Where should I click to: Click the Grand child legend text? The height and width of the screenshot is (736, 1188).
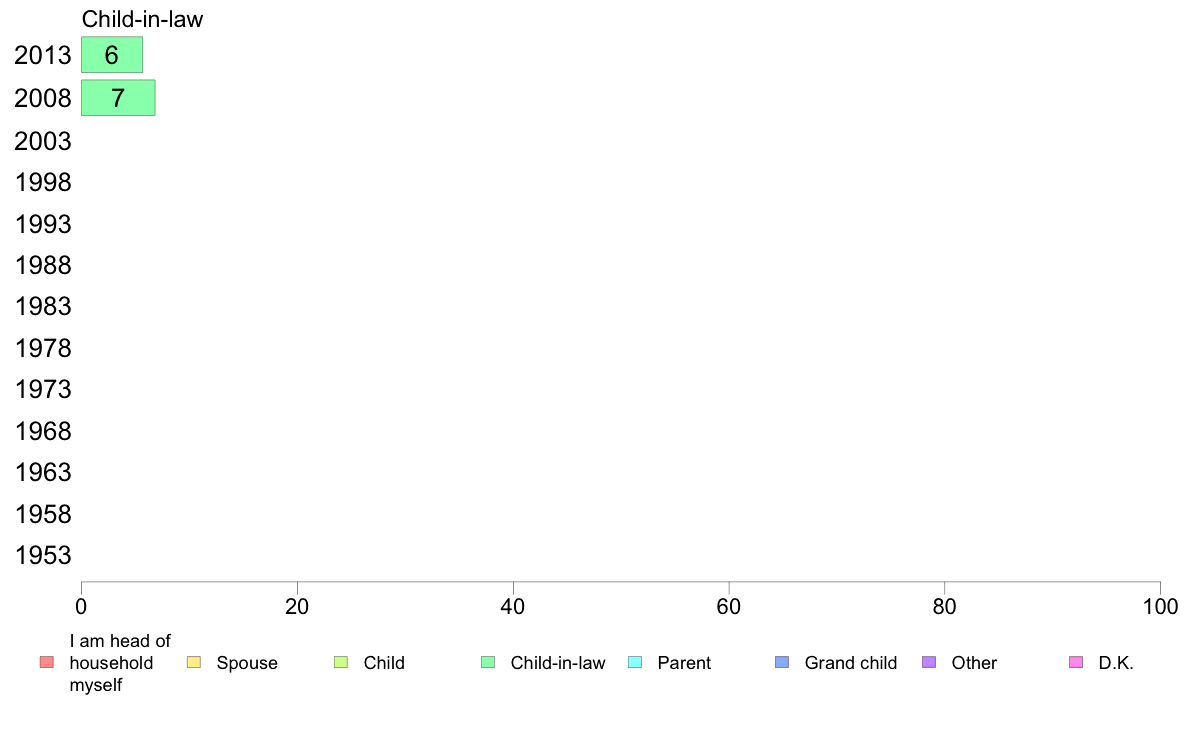coord(851,663)
